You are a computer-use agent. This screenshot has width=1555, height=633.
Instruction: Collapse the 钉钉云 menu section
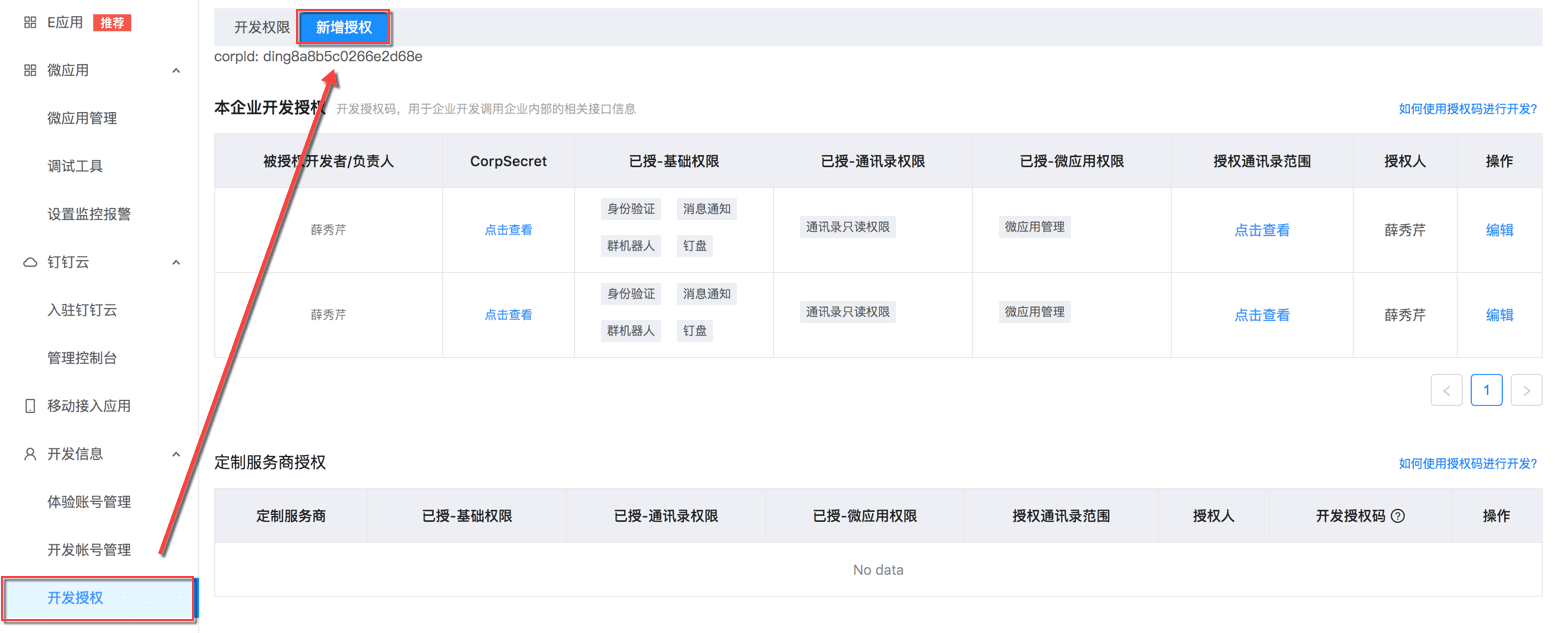tap(176, 262)
